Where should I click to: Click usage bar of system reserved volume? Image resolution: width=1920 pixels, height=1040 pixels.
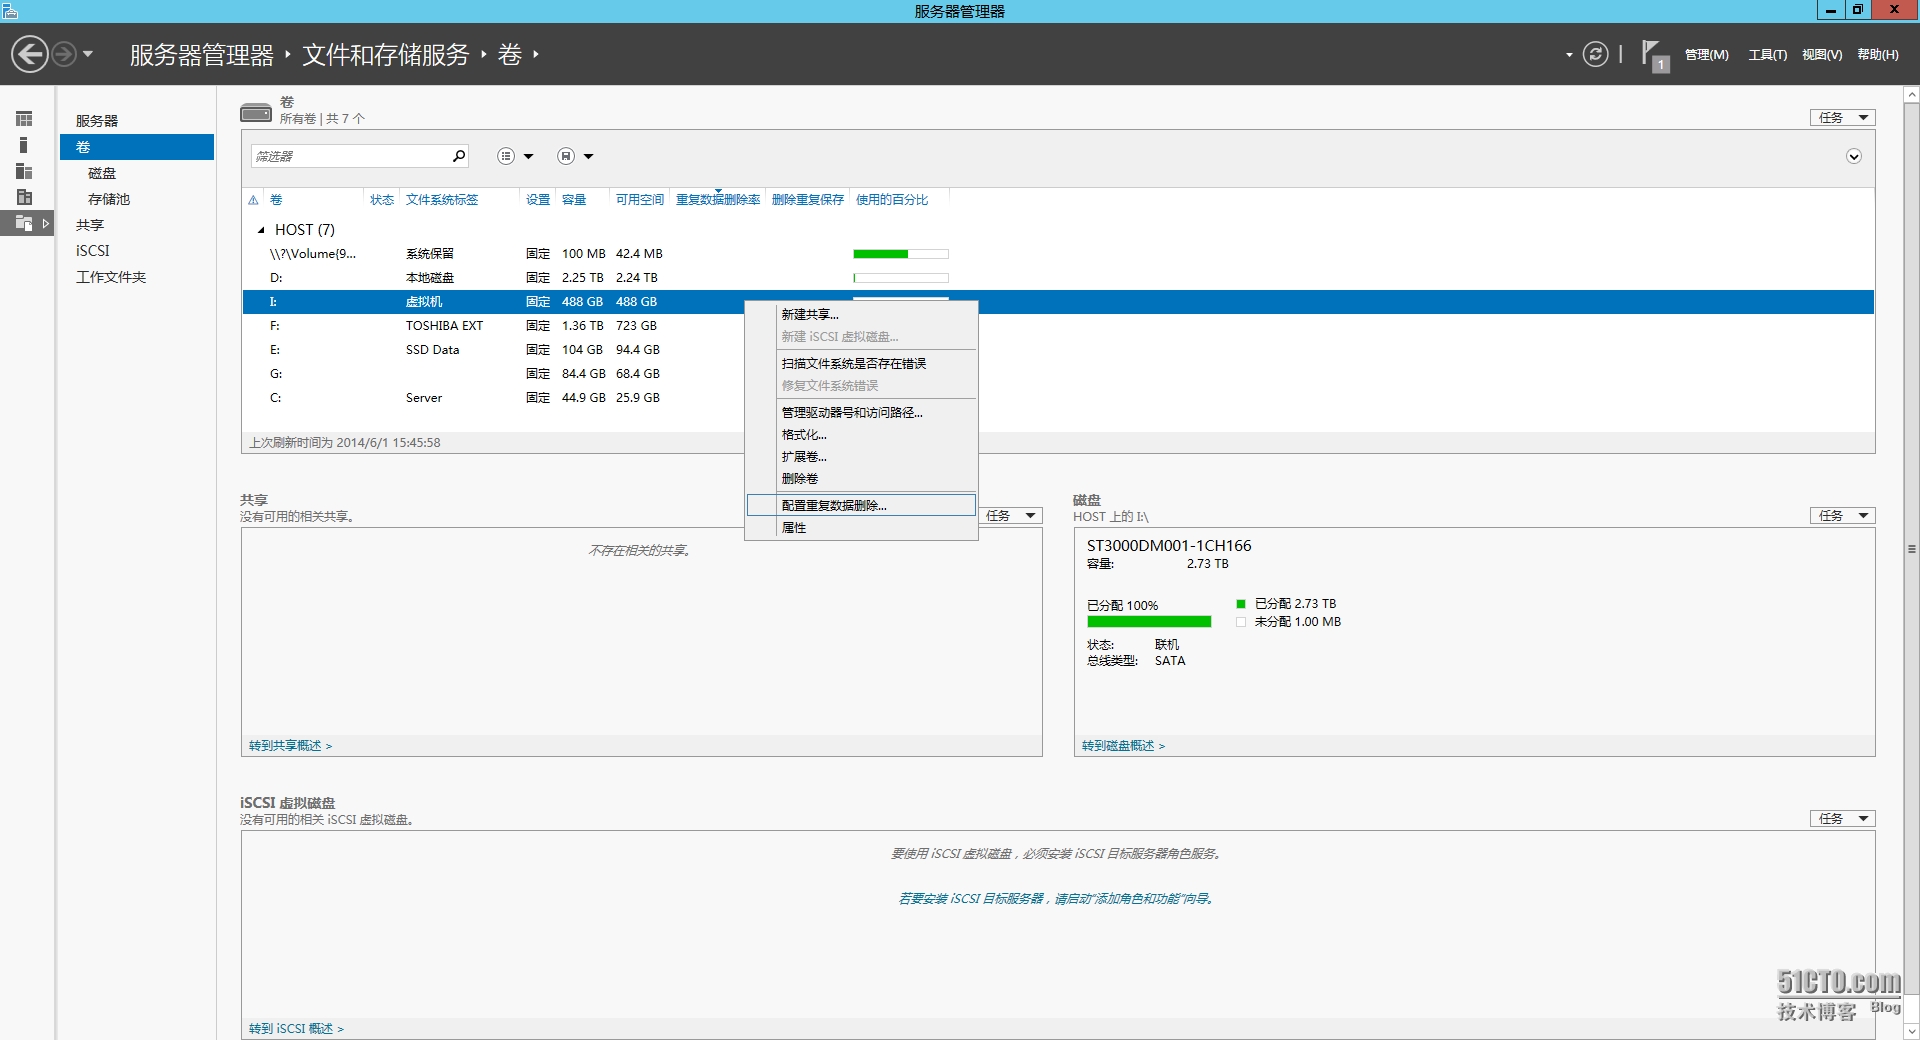901,254
